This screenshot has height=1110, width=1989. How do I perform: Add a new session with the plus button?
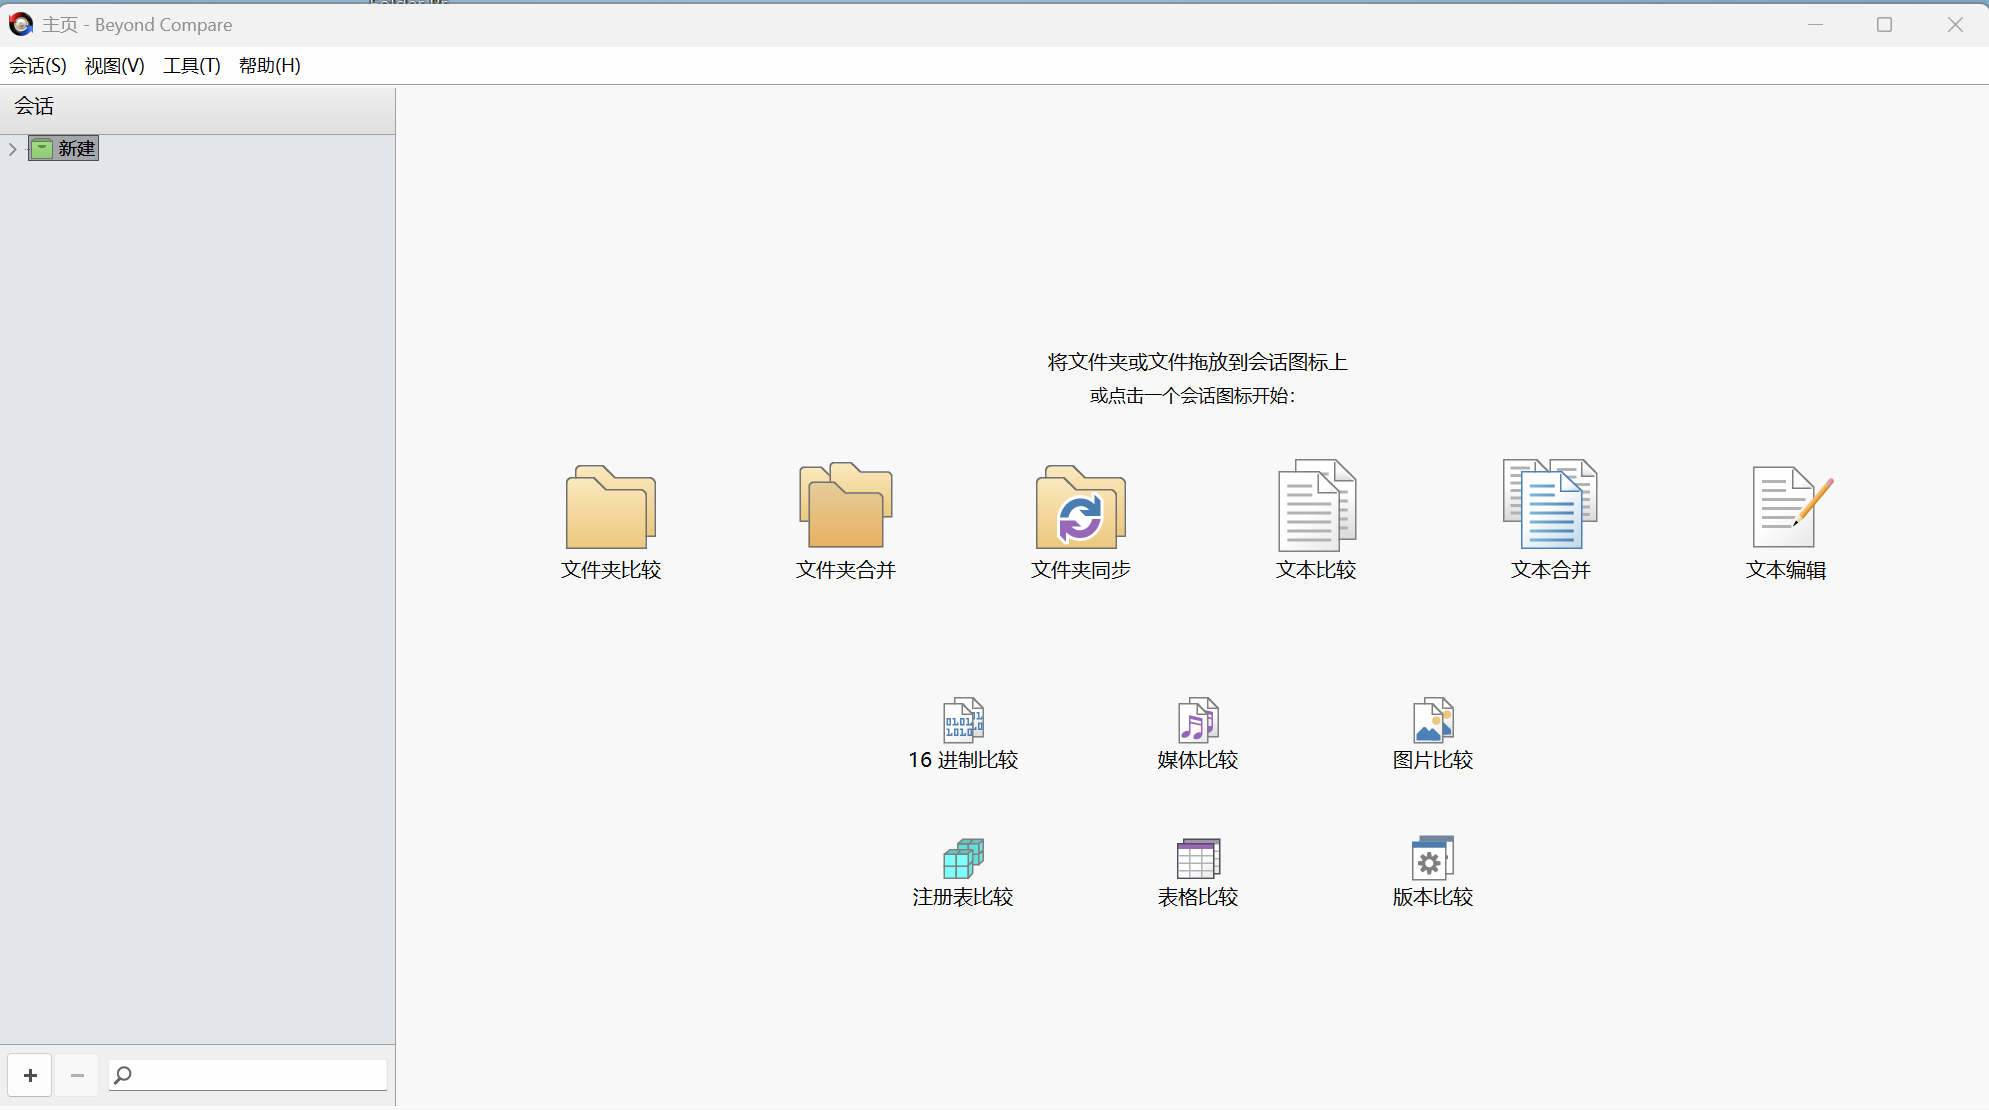pos(30,1075)
